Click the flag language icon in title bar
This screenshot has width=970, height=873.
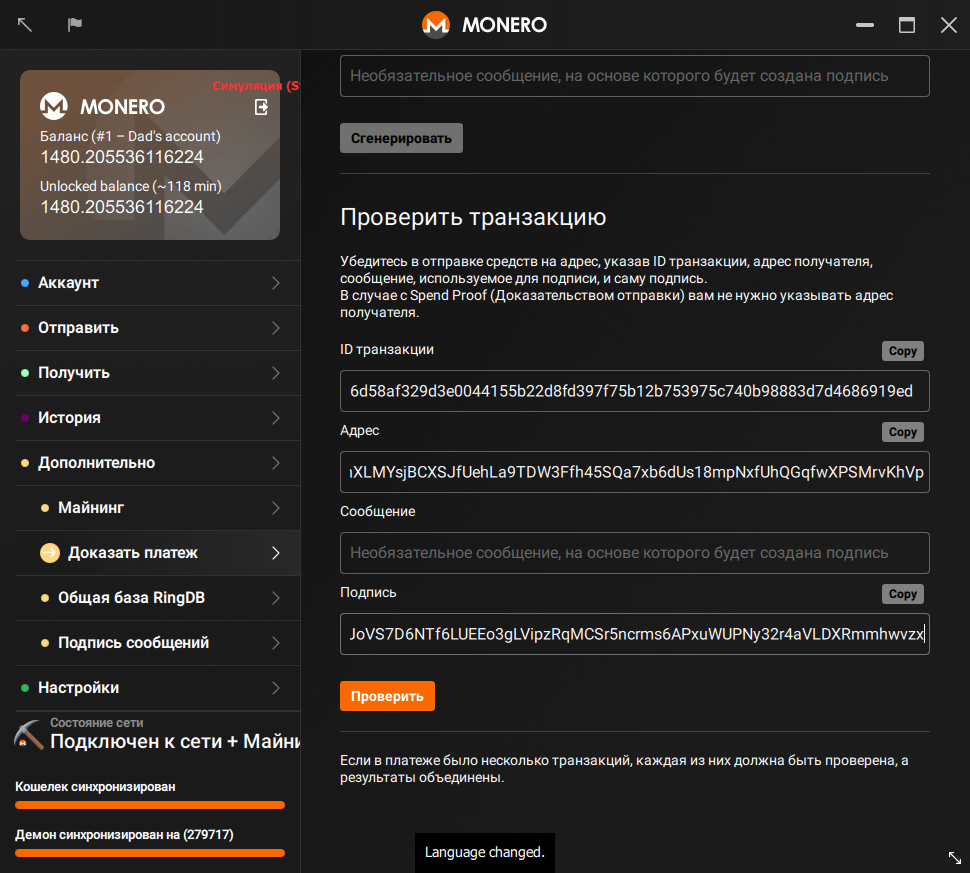pyautogui.click(x=75, y=25)
